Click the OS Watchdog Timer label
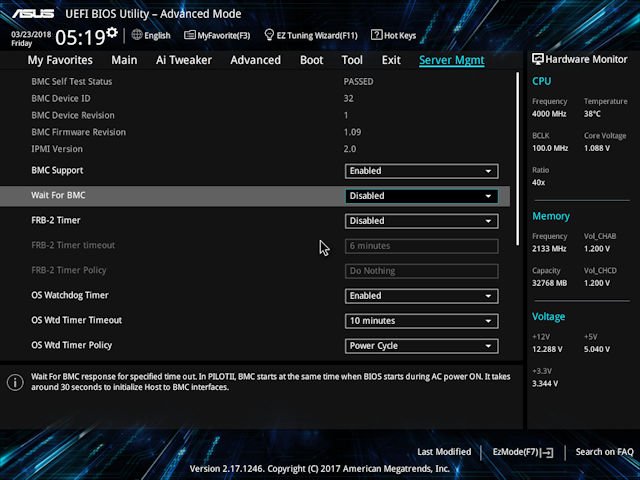The width and height of the screenshot is (640, 480). tap(70, 295)
